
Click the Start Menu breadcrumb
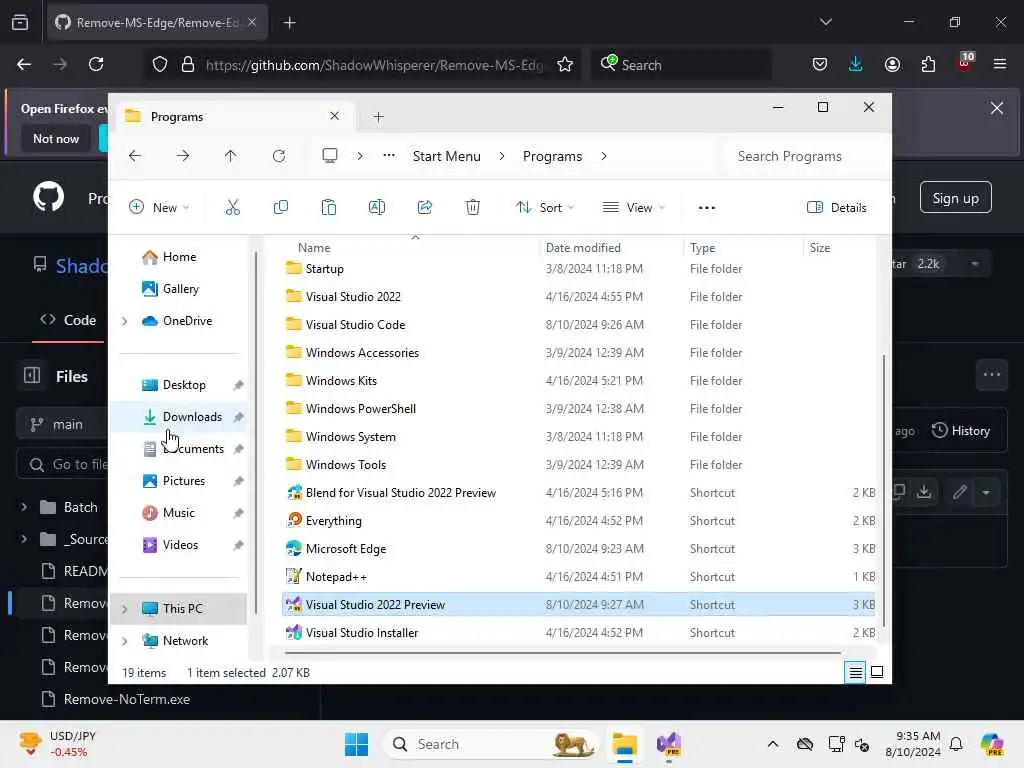point(447,156)
